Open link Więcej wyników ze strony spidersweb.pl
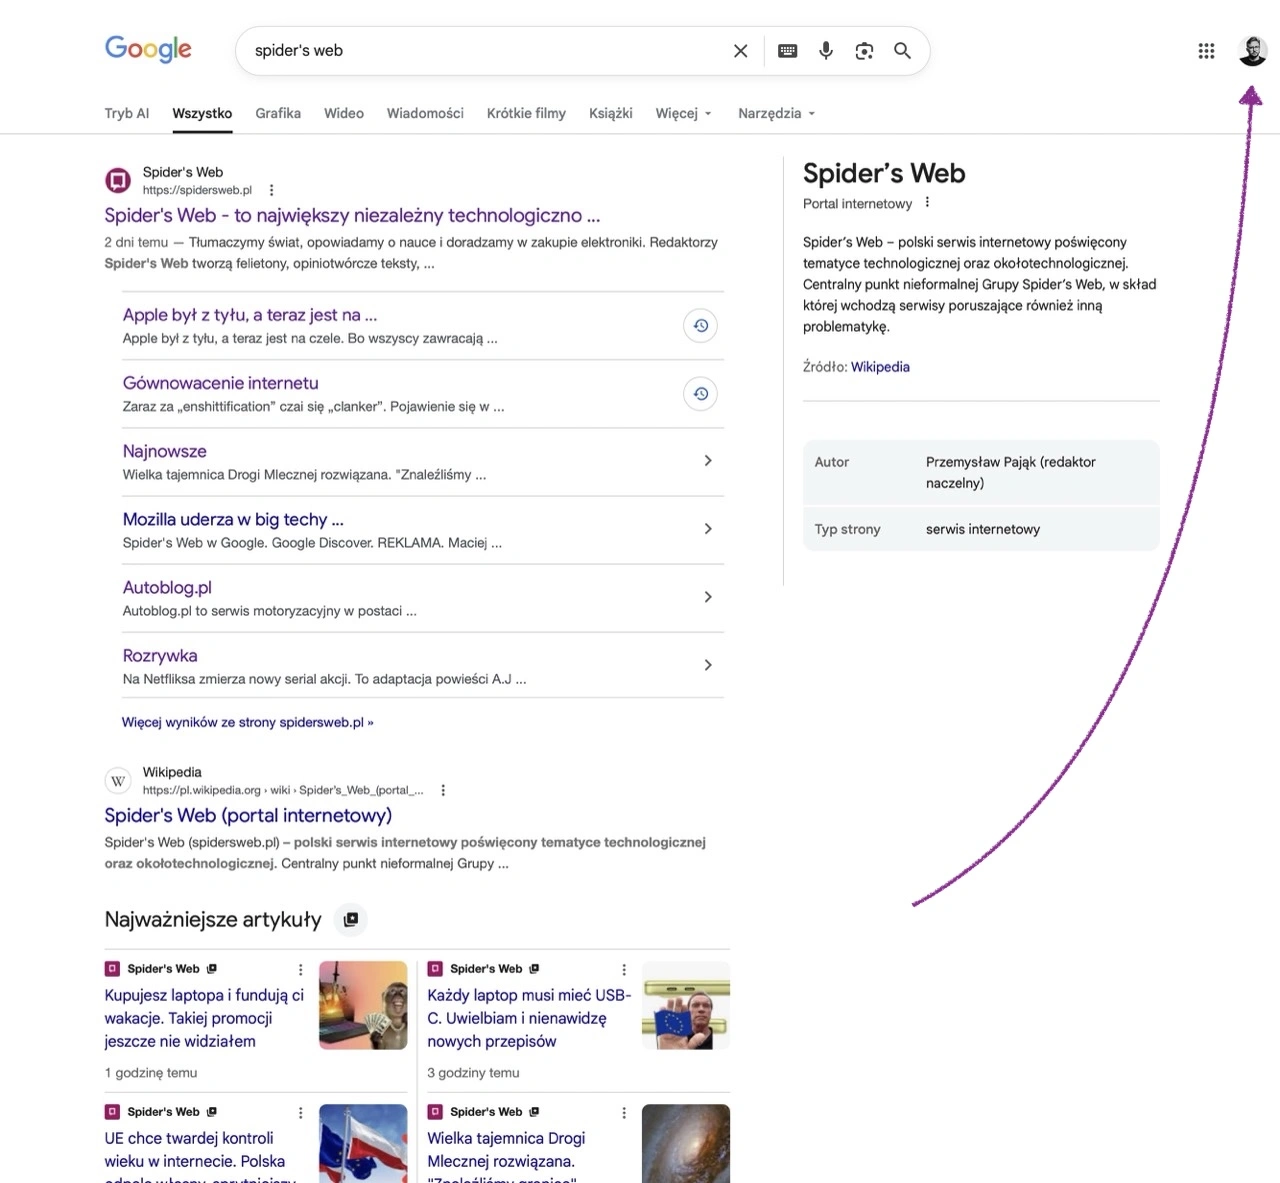The height and width of the screenshot is (1183, 1280). [247, 721]
